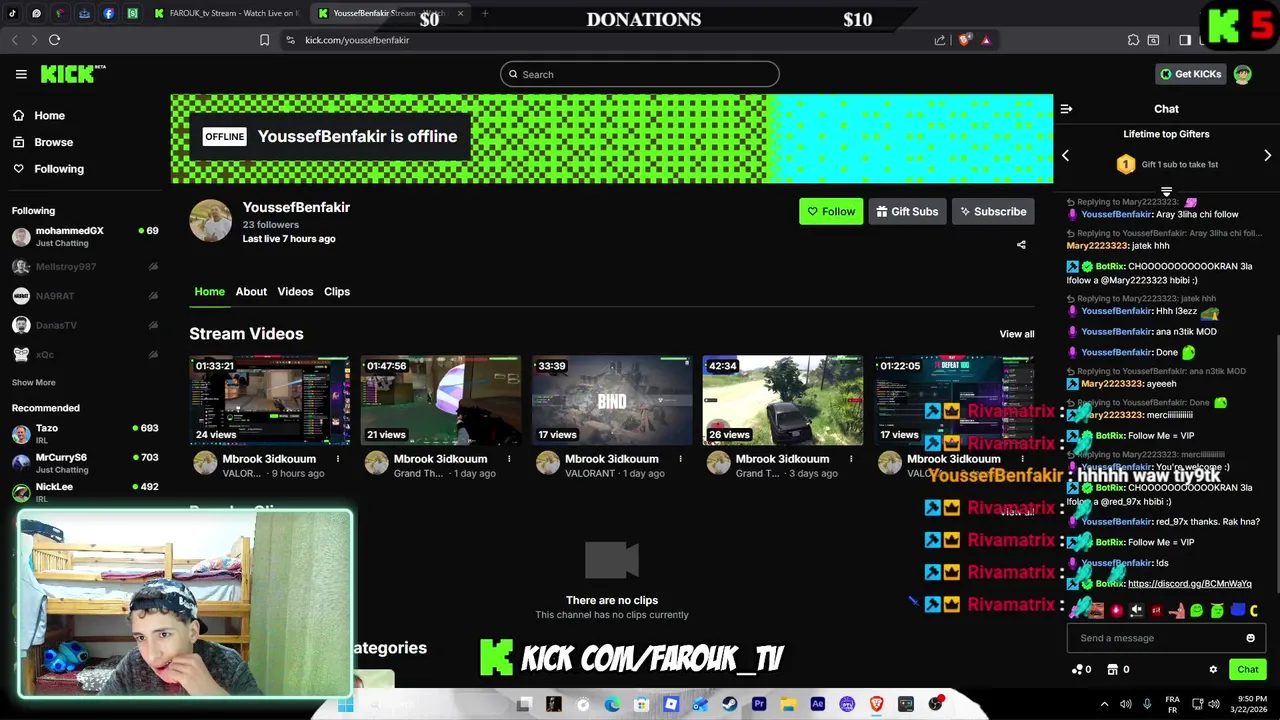Image resolution: width=1280 pixels, height=720 pixels.
Task: Expand Show more followed channels
Action: pyautogui.click(x=34, y=382)
